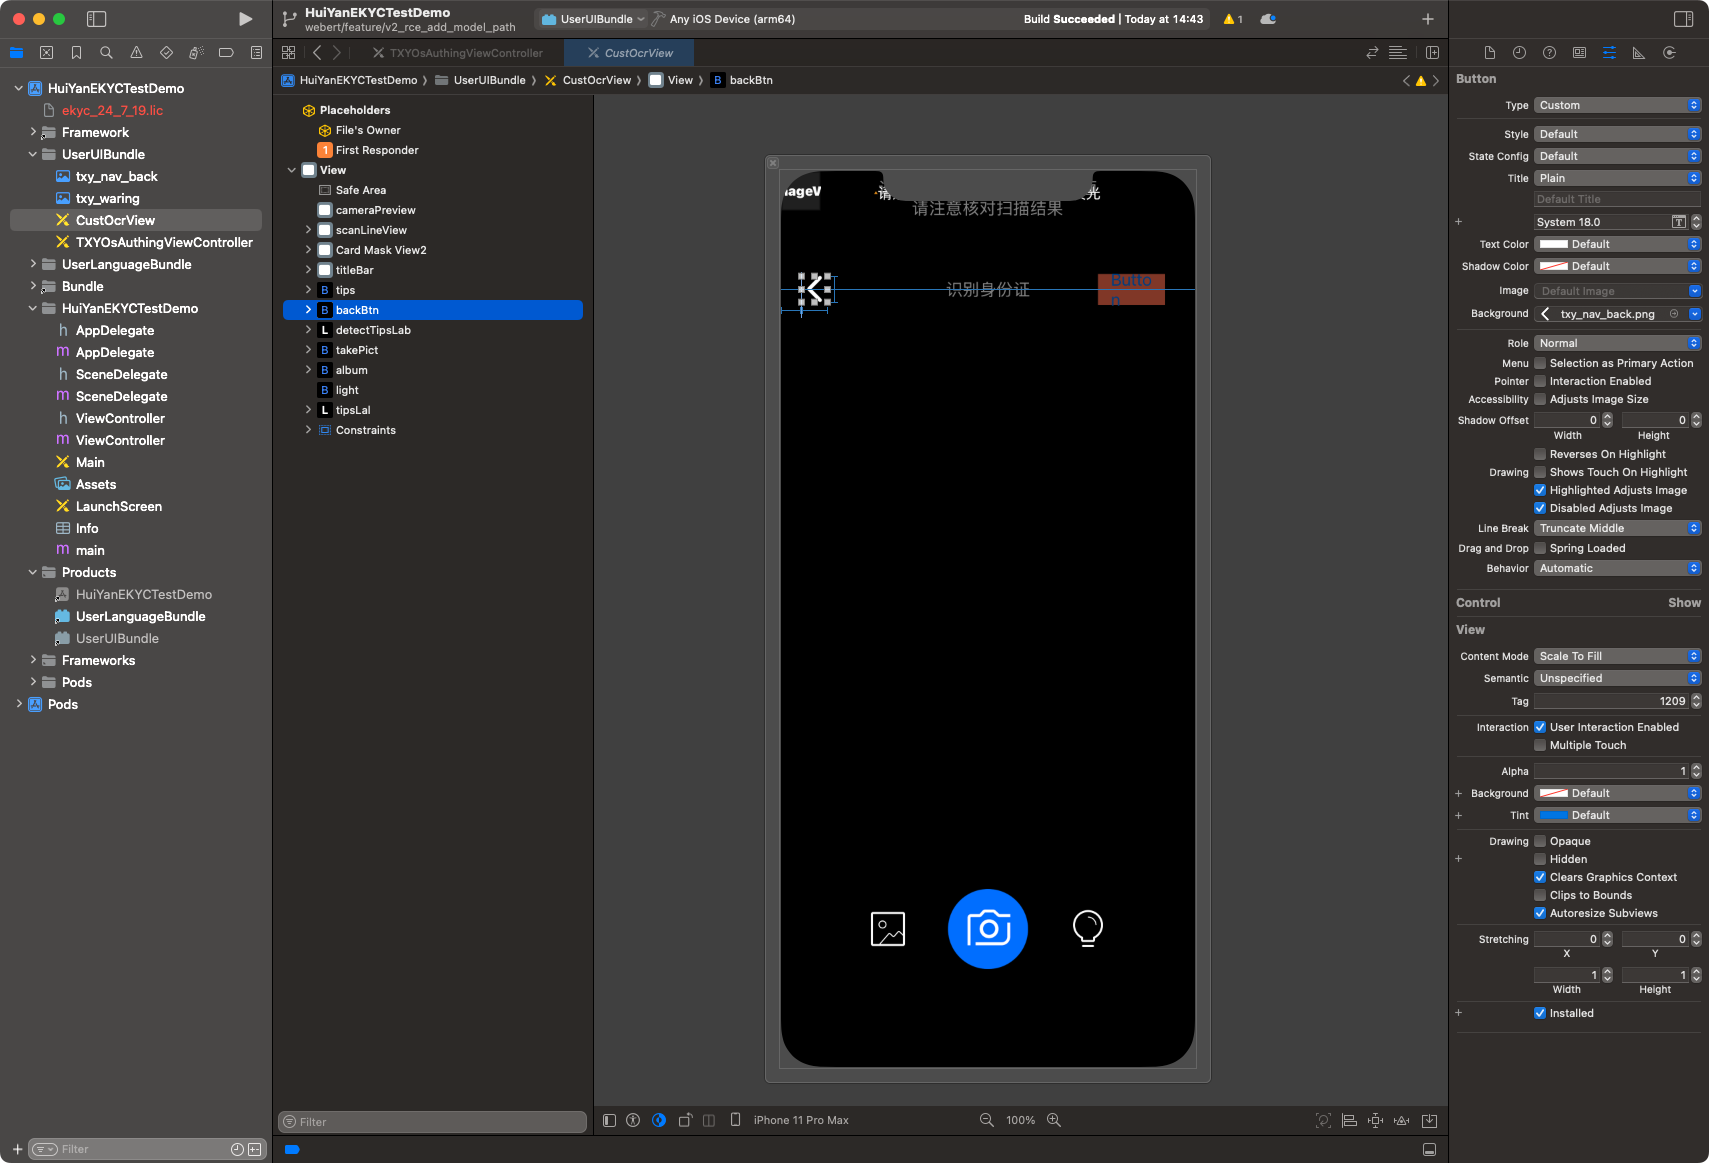This screenshot has width=1709, height=1163.
Task: Click the Zoom in magnifier icon
Action: [1054, 1120]
